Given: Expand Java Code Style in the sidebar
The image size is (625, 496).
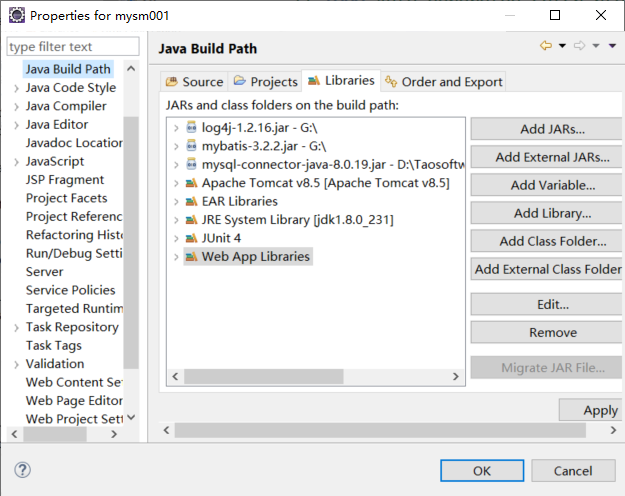Looking at the screenshot, I should (16, 88).
